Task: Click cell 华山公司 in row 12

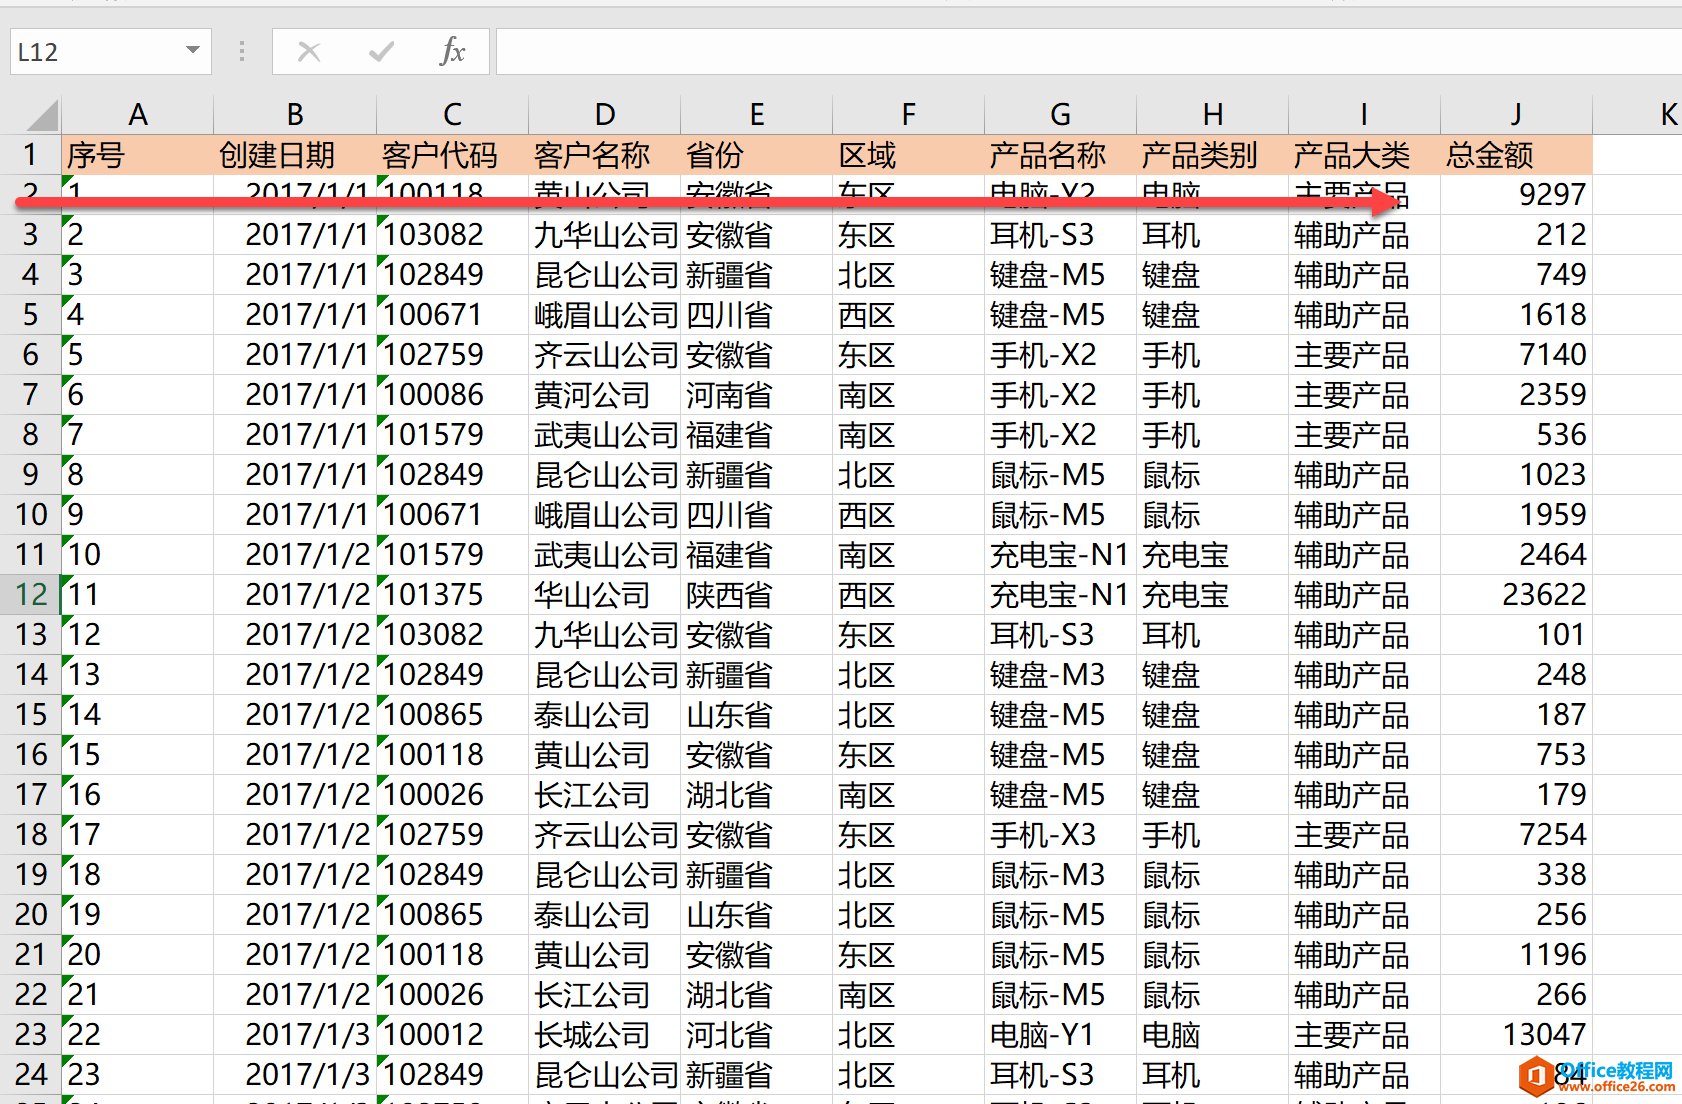Action: point(605,595)
